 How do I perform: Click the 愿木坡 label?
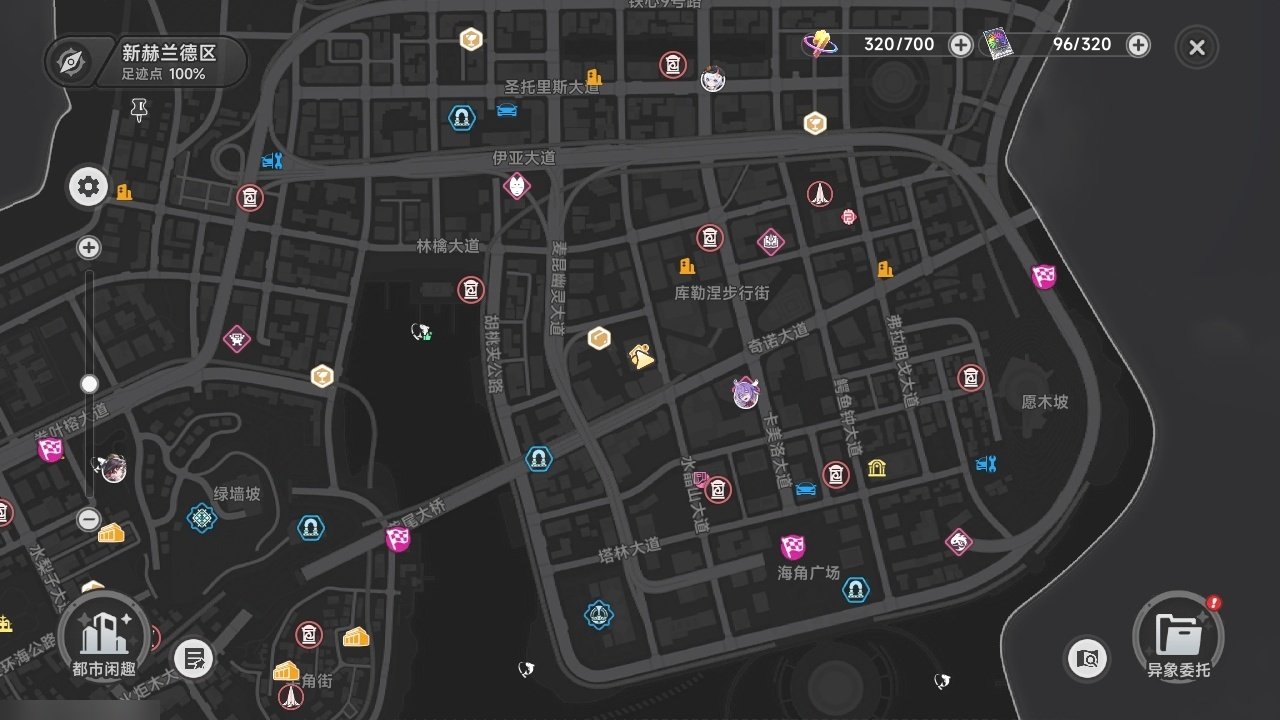coord(1045,402)
